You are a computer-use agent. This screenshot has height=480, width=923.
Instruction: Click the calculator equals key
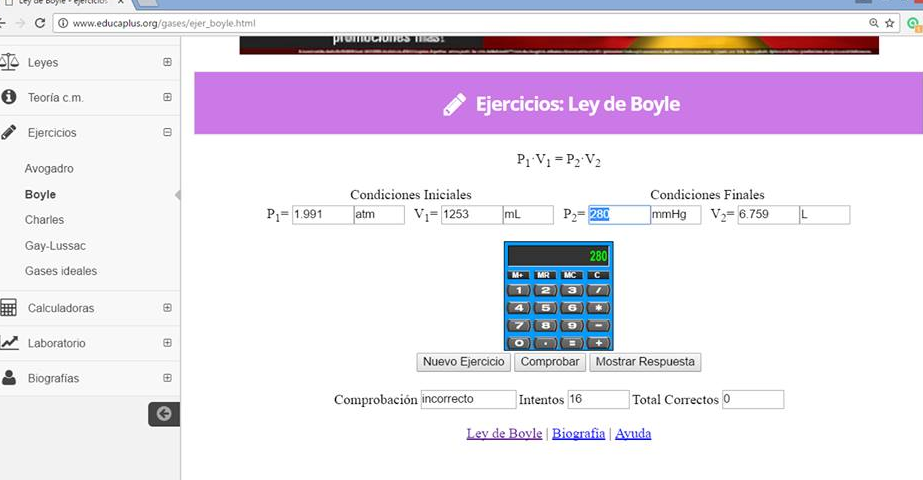(x=572, y=343)
